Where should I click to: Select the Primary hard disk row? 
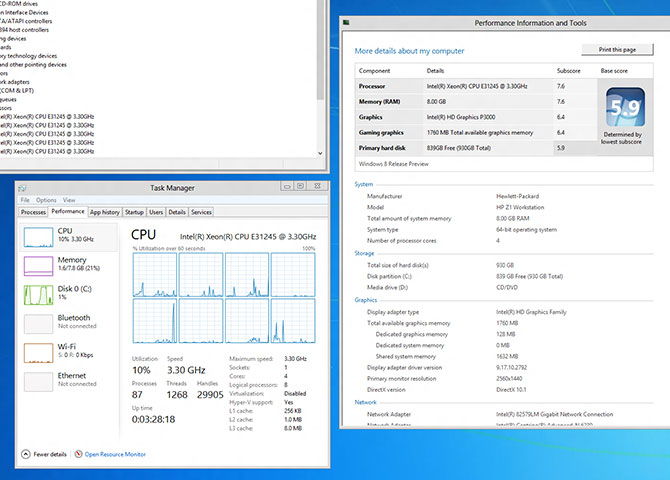[476, 147]
